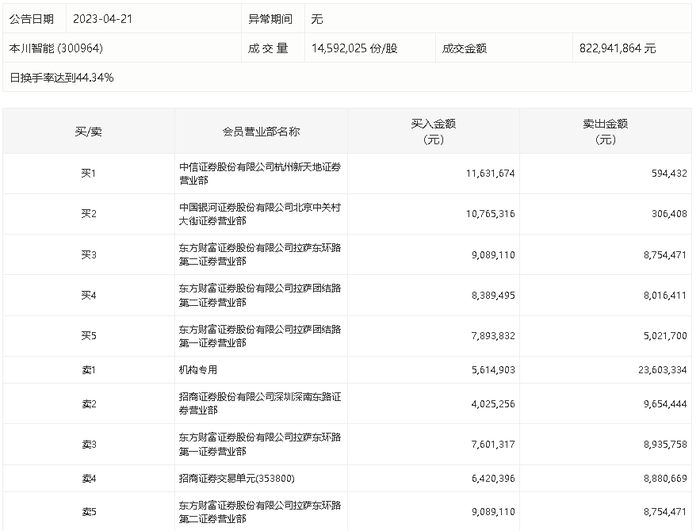Select the 卖3 row label
Image resolution: width=700 pixels, height=531 pixels.
(x=89, y=444)
